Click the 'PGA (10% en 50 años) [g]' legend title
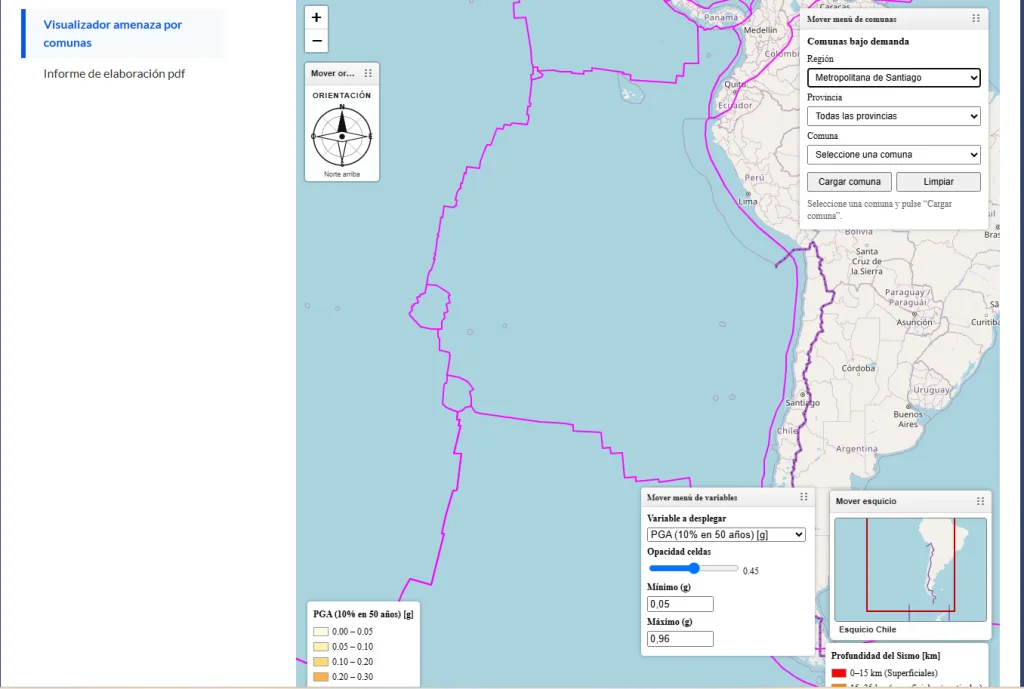Image resolution: width=1024 pixels, height=689 pixels. (x=363, y=614)
